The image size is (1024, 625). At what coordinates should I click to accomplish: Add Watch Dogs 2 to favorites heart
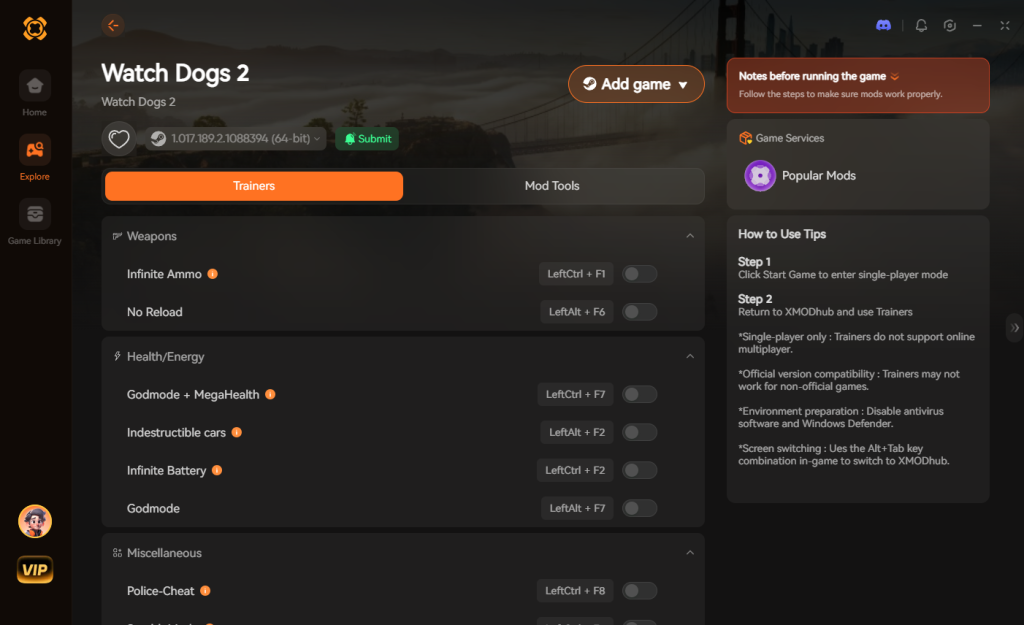[119, 138]
